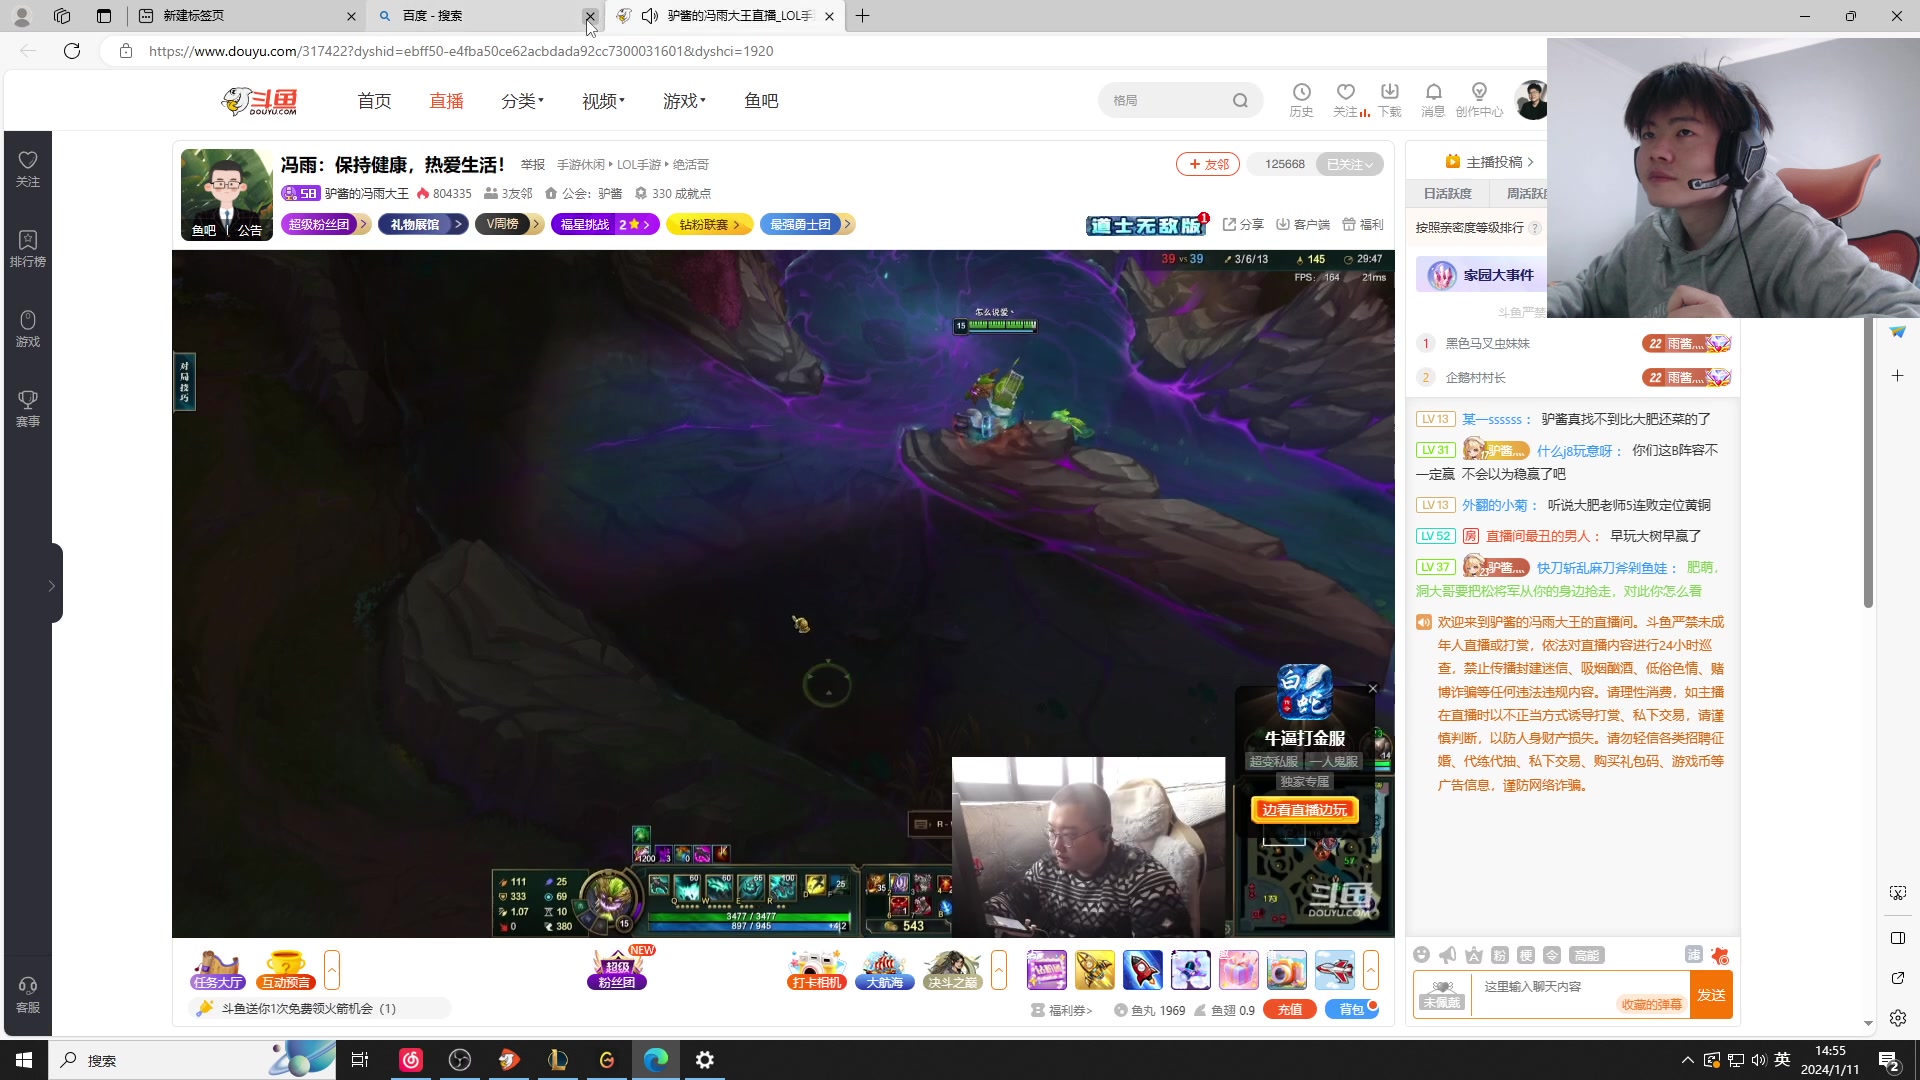
Task: Click the 充值 recharge button
Action: coord(1290,1010)
